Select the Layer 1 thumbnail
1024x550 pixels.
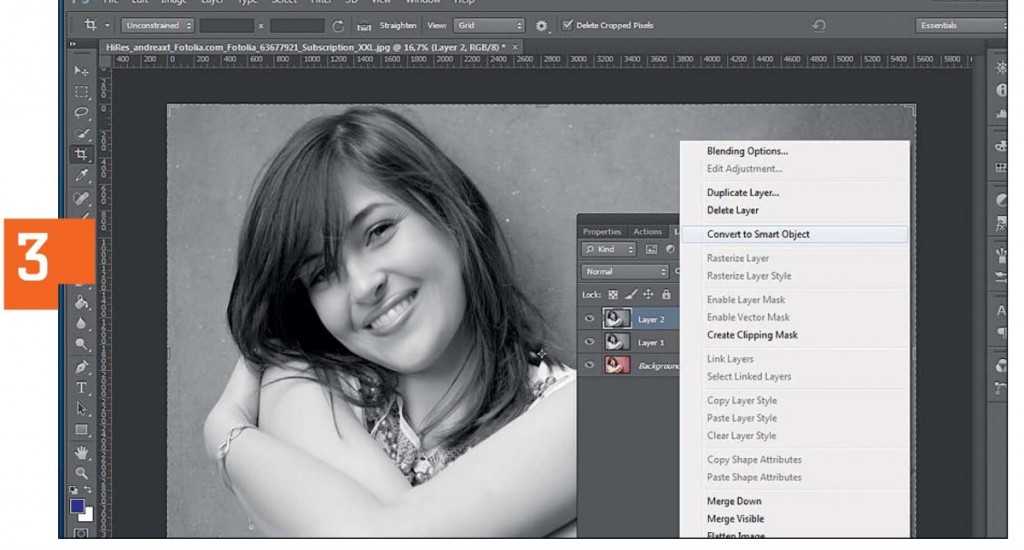tap(617, 343)
